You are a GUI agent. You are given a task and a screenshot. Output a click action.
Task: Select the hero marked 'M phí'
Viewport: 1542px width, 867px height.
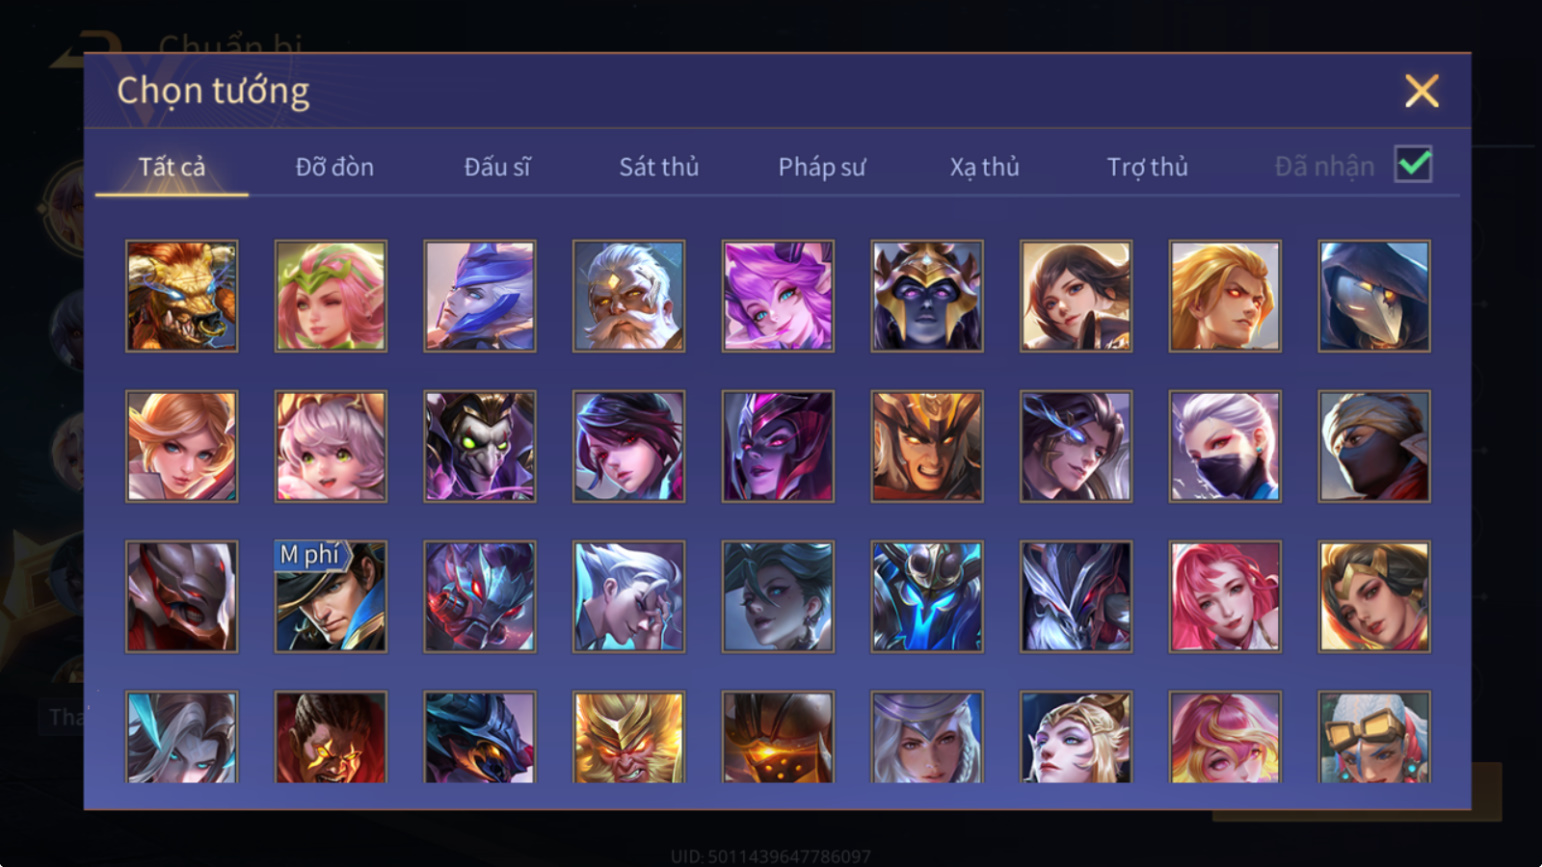pos(331,597)
